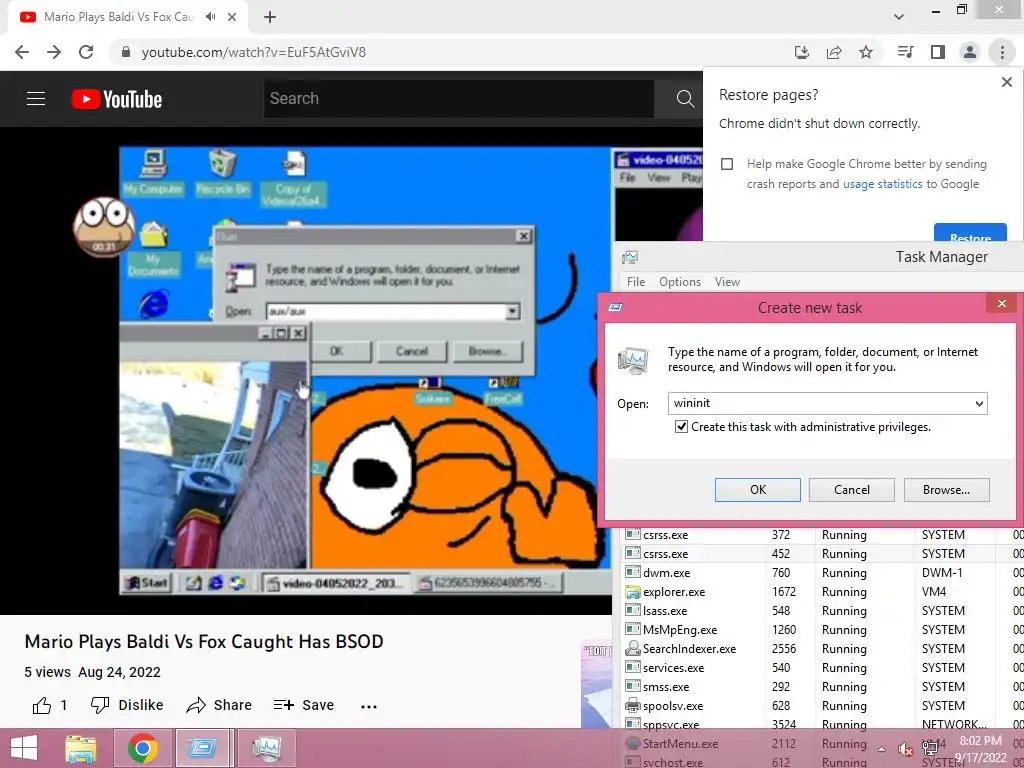Image resolution: width=1024 pixels, height=768 pixels.
Task: Share the YouTube video
Action: tap(219, 705)
